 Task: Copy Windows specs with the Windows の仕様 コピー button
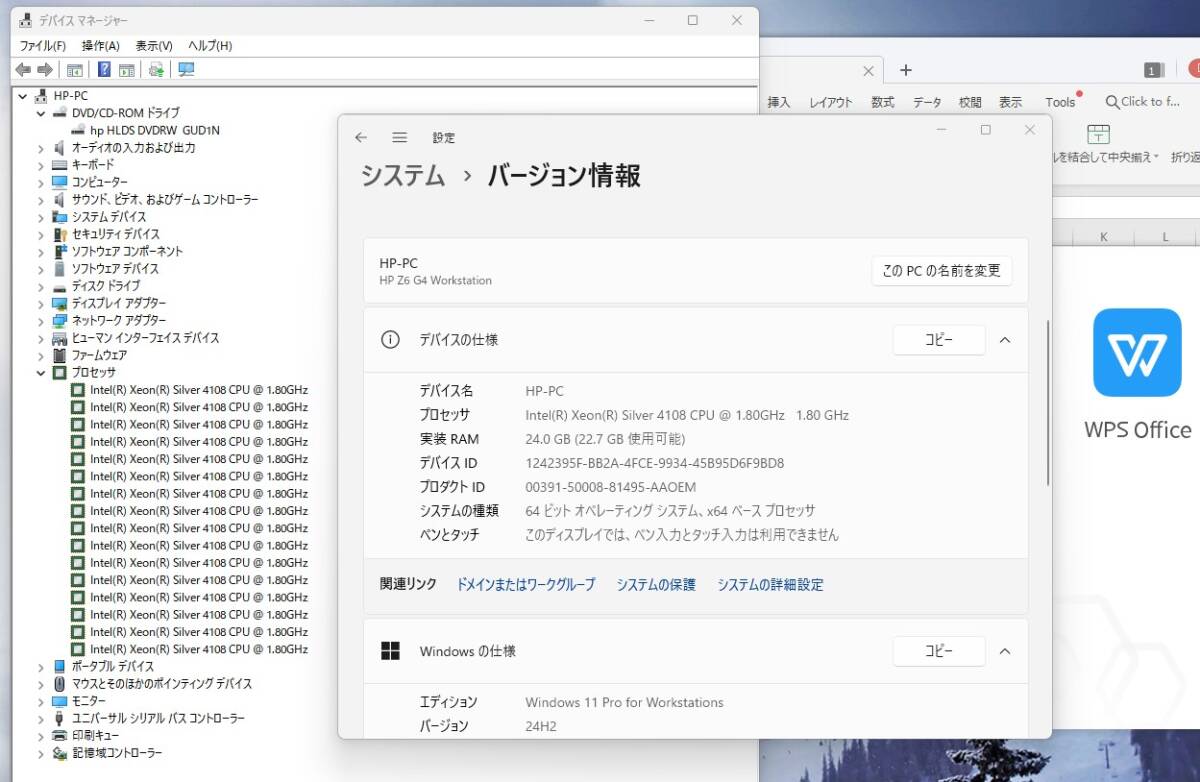(x=939, y=652)
